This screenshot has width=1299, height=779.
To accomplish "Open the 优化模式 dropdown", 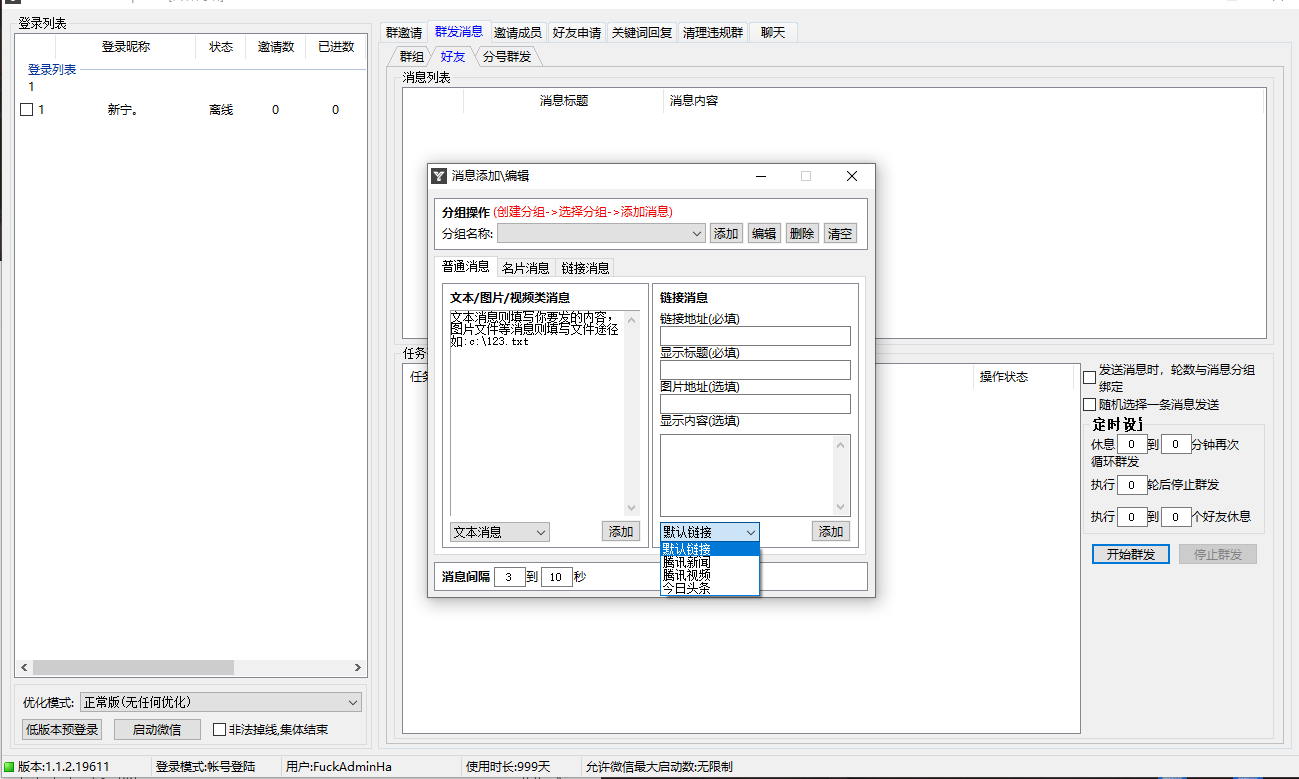I will (220, 702).
